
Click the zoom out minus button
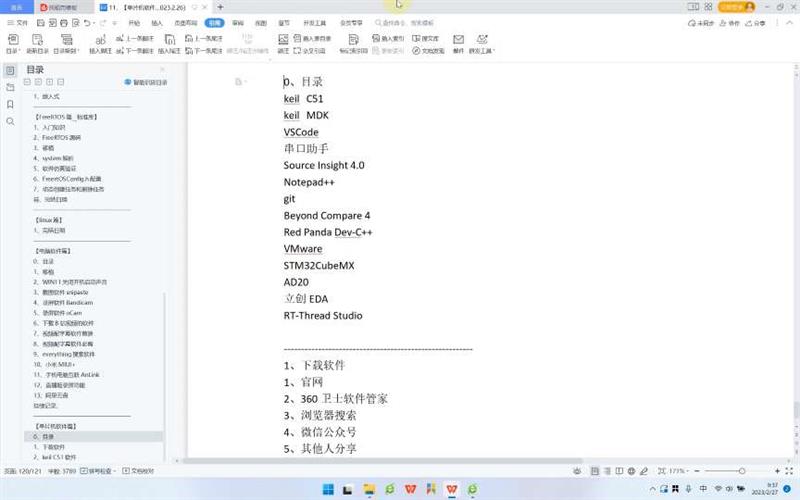697,471
